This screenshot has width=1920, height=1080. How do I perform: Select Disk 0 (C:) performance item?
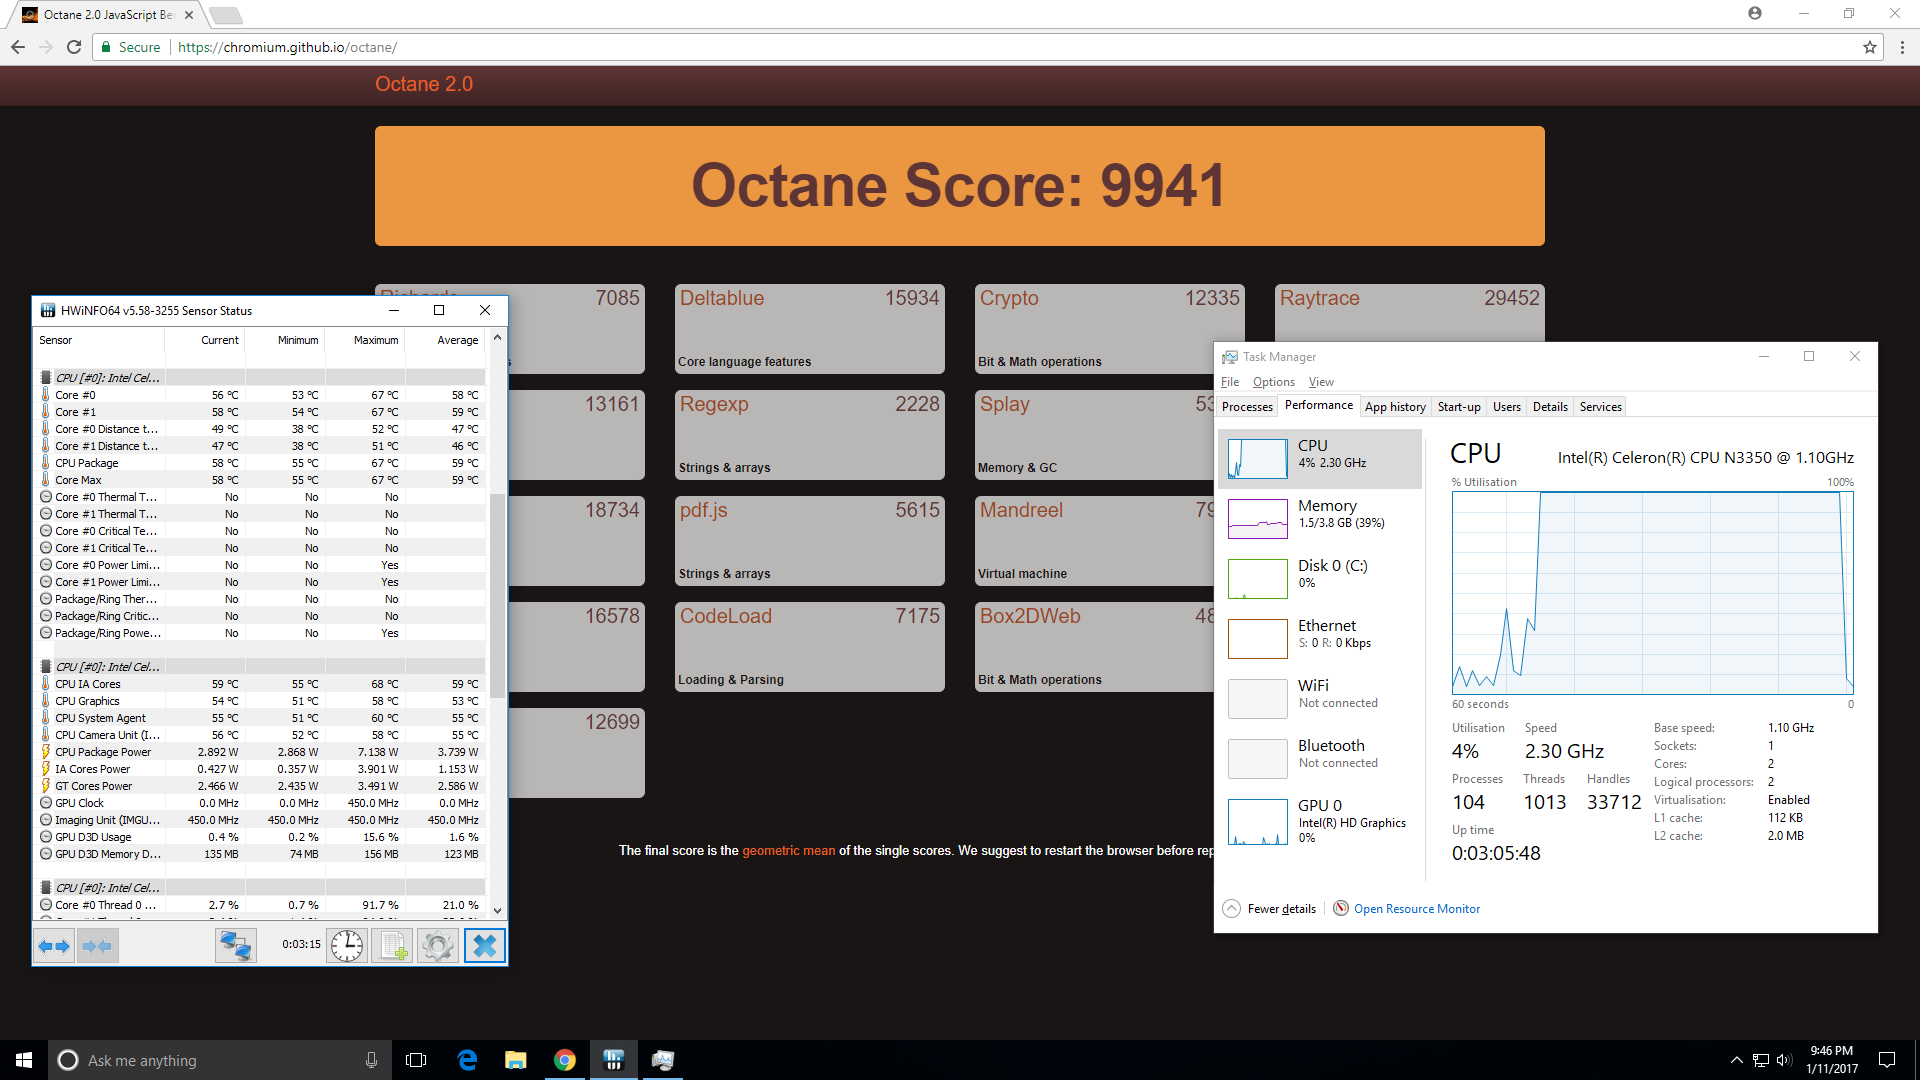(1320, 578)
